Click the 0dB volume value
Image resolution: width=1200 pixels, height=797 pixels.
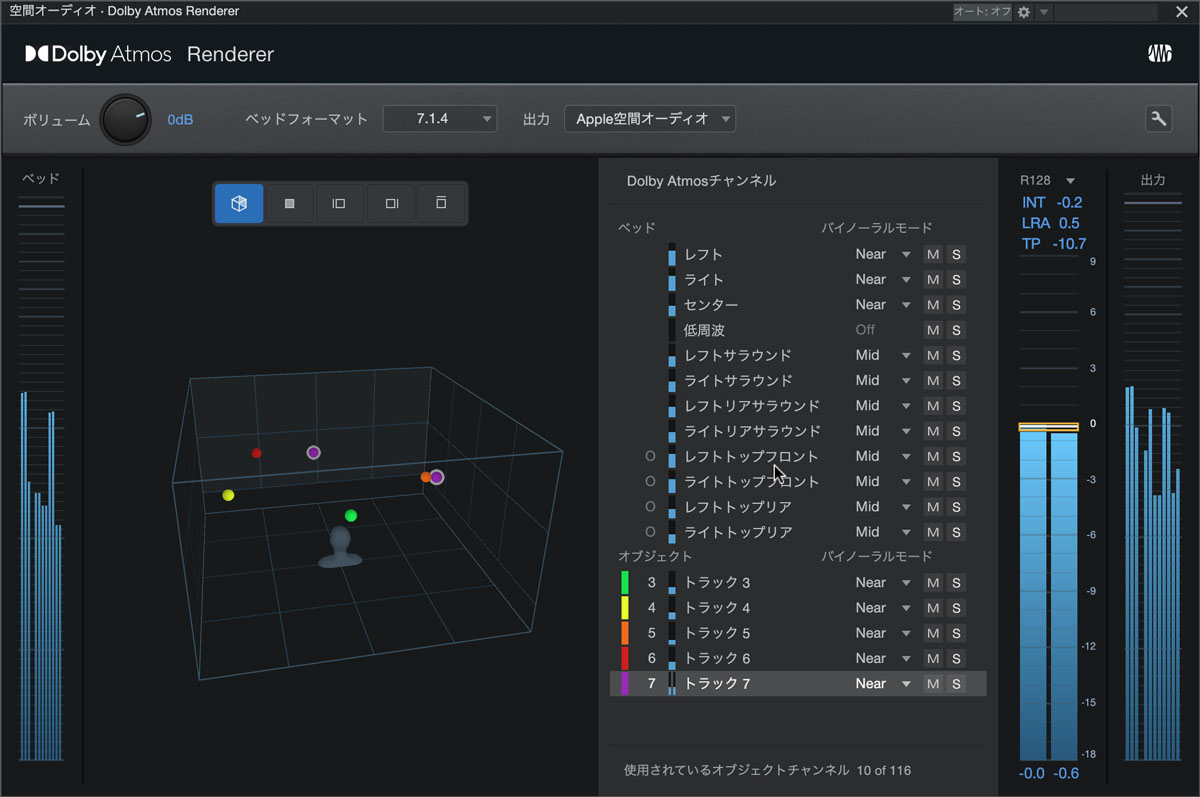(180, 119)
